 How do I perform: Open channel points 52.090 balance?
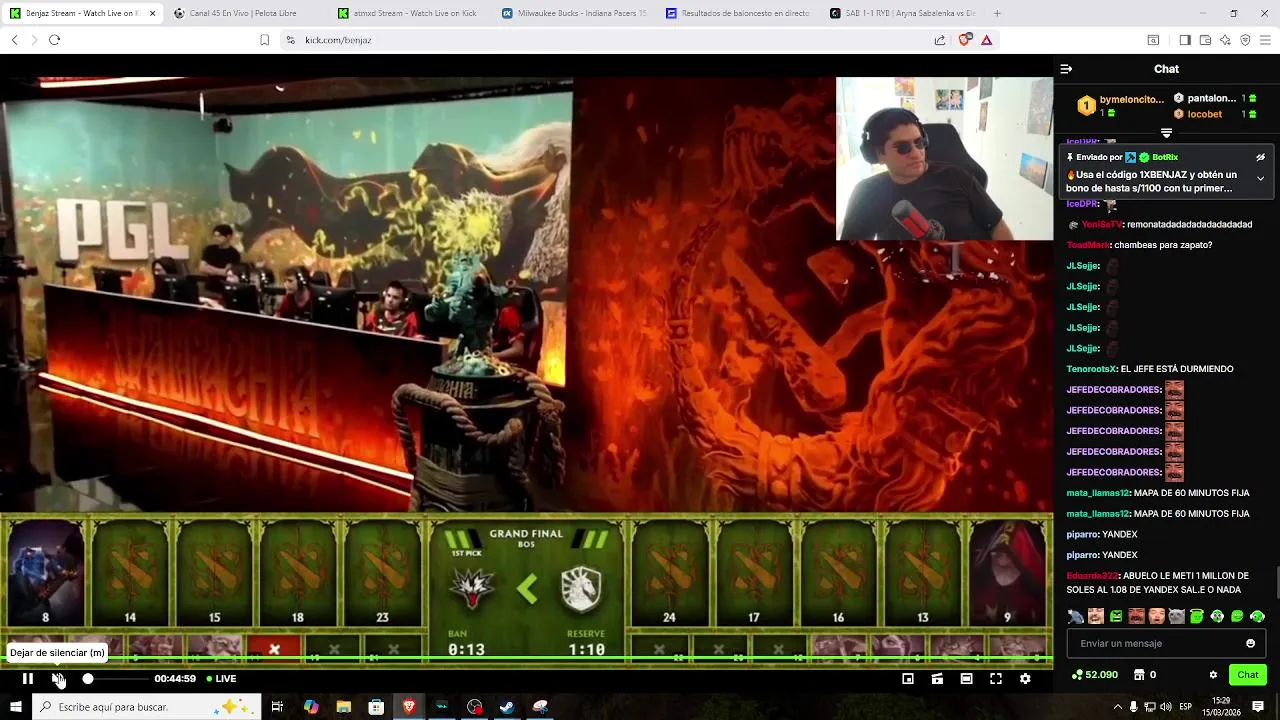pyautogui.click(x=1094, y=675)
